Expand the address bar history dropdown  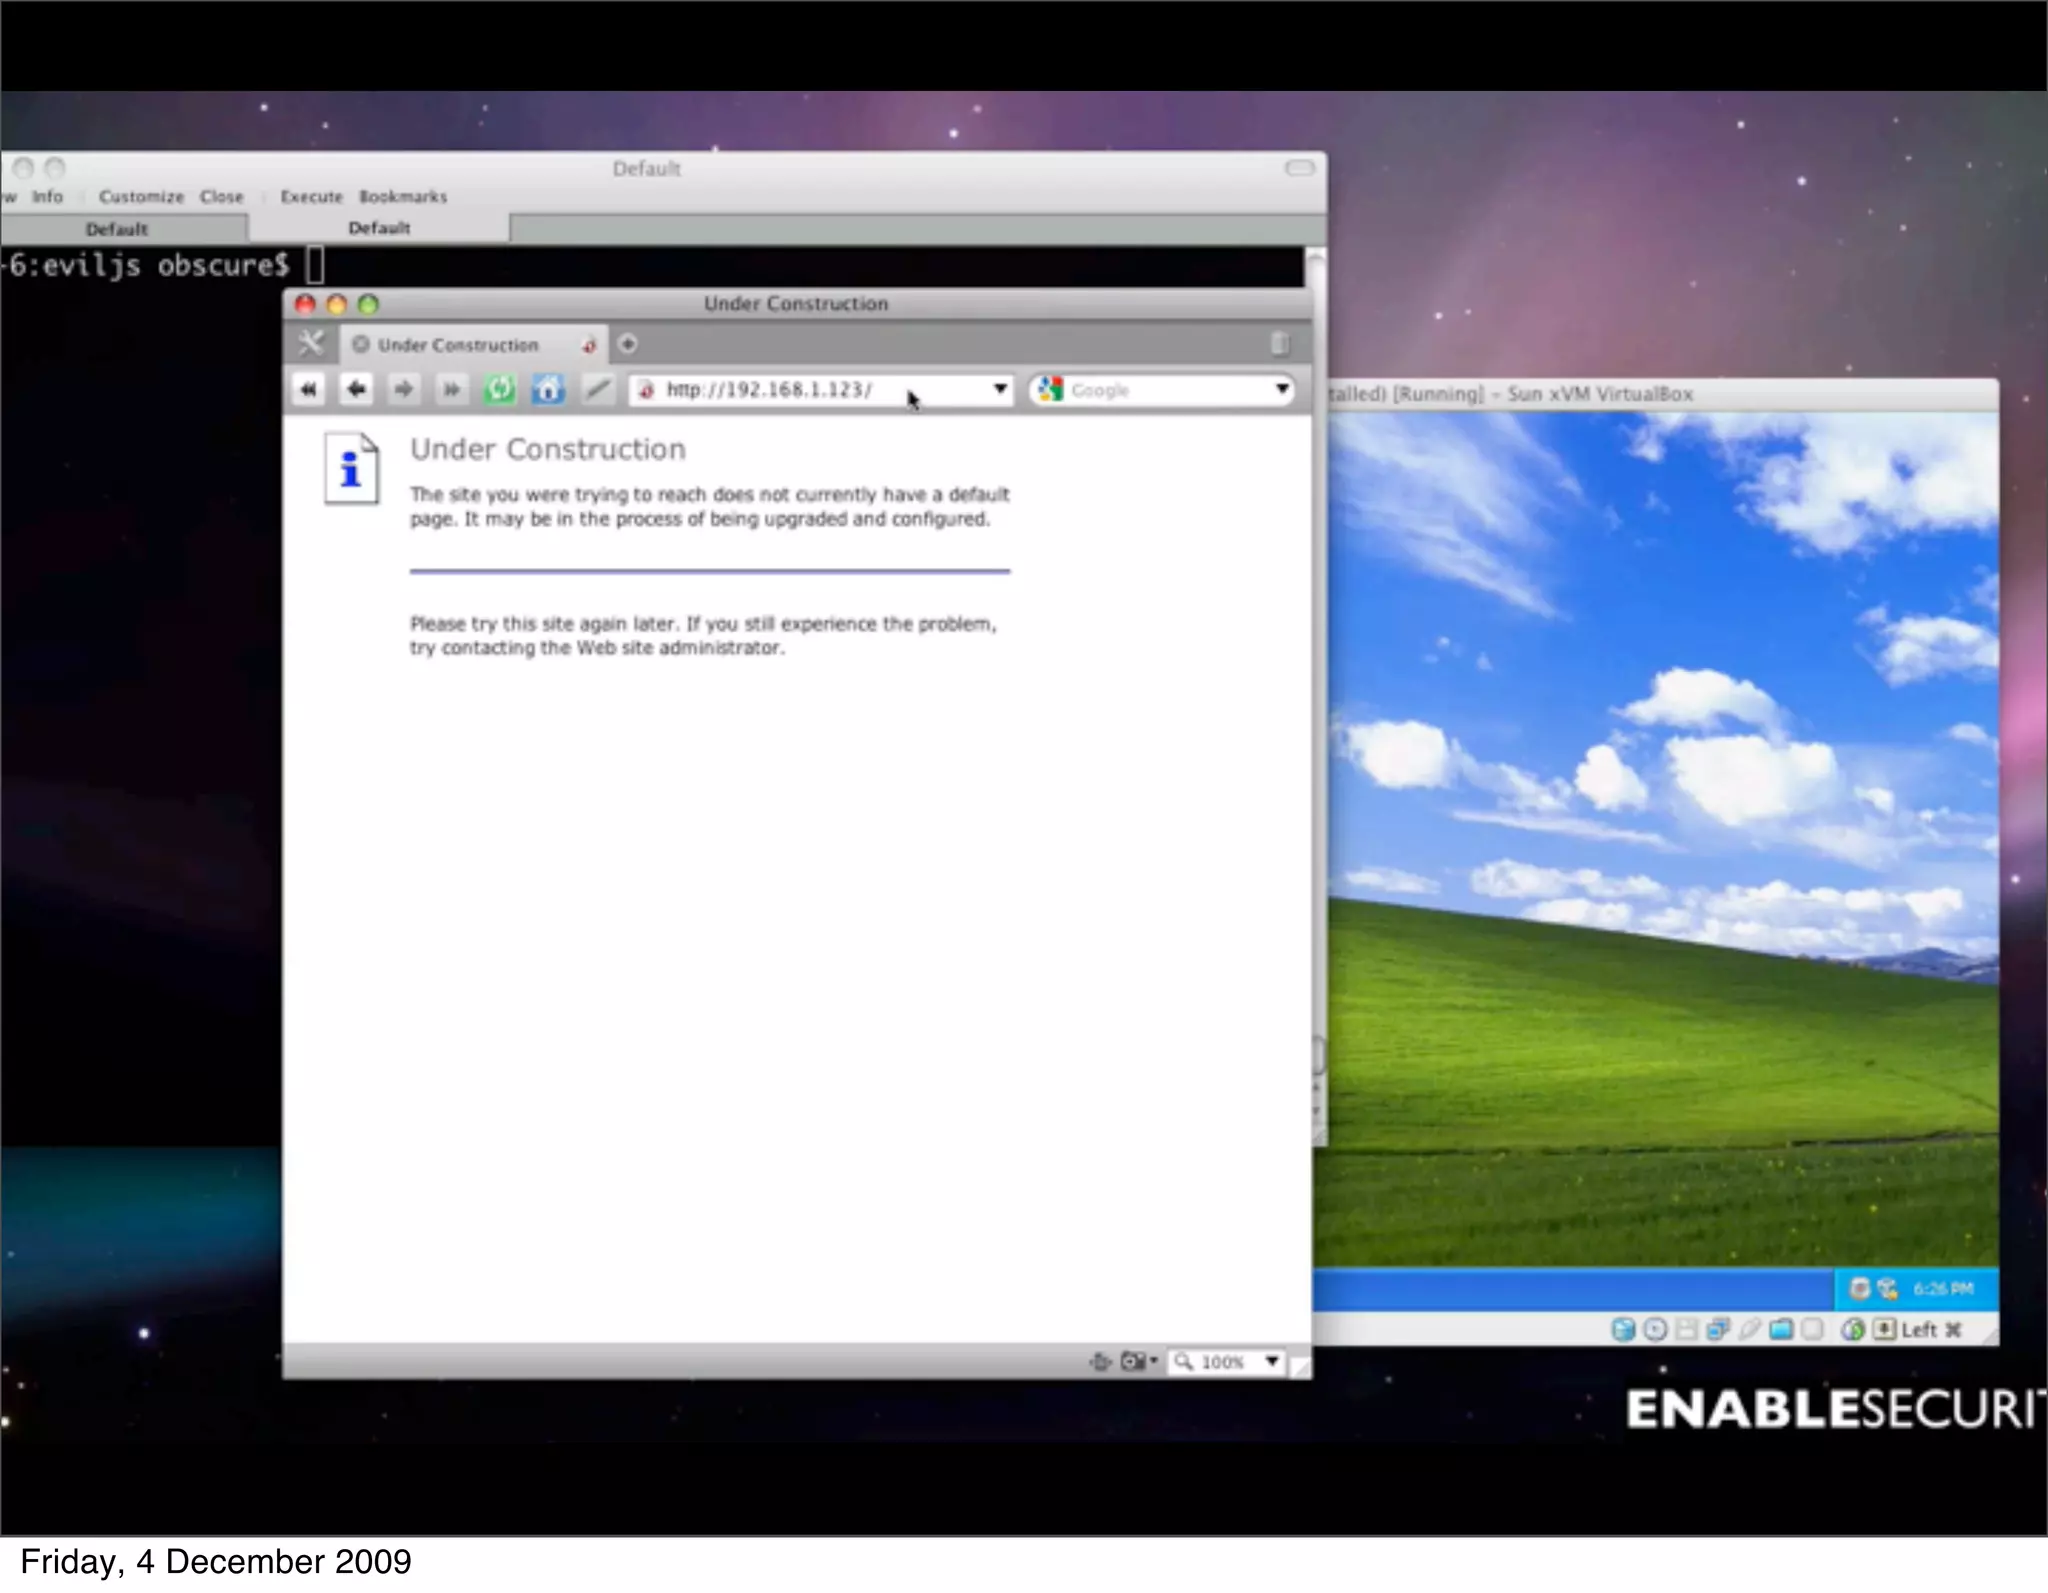pos(999,389)
